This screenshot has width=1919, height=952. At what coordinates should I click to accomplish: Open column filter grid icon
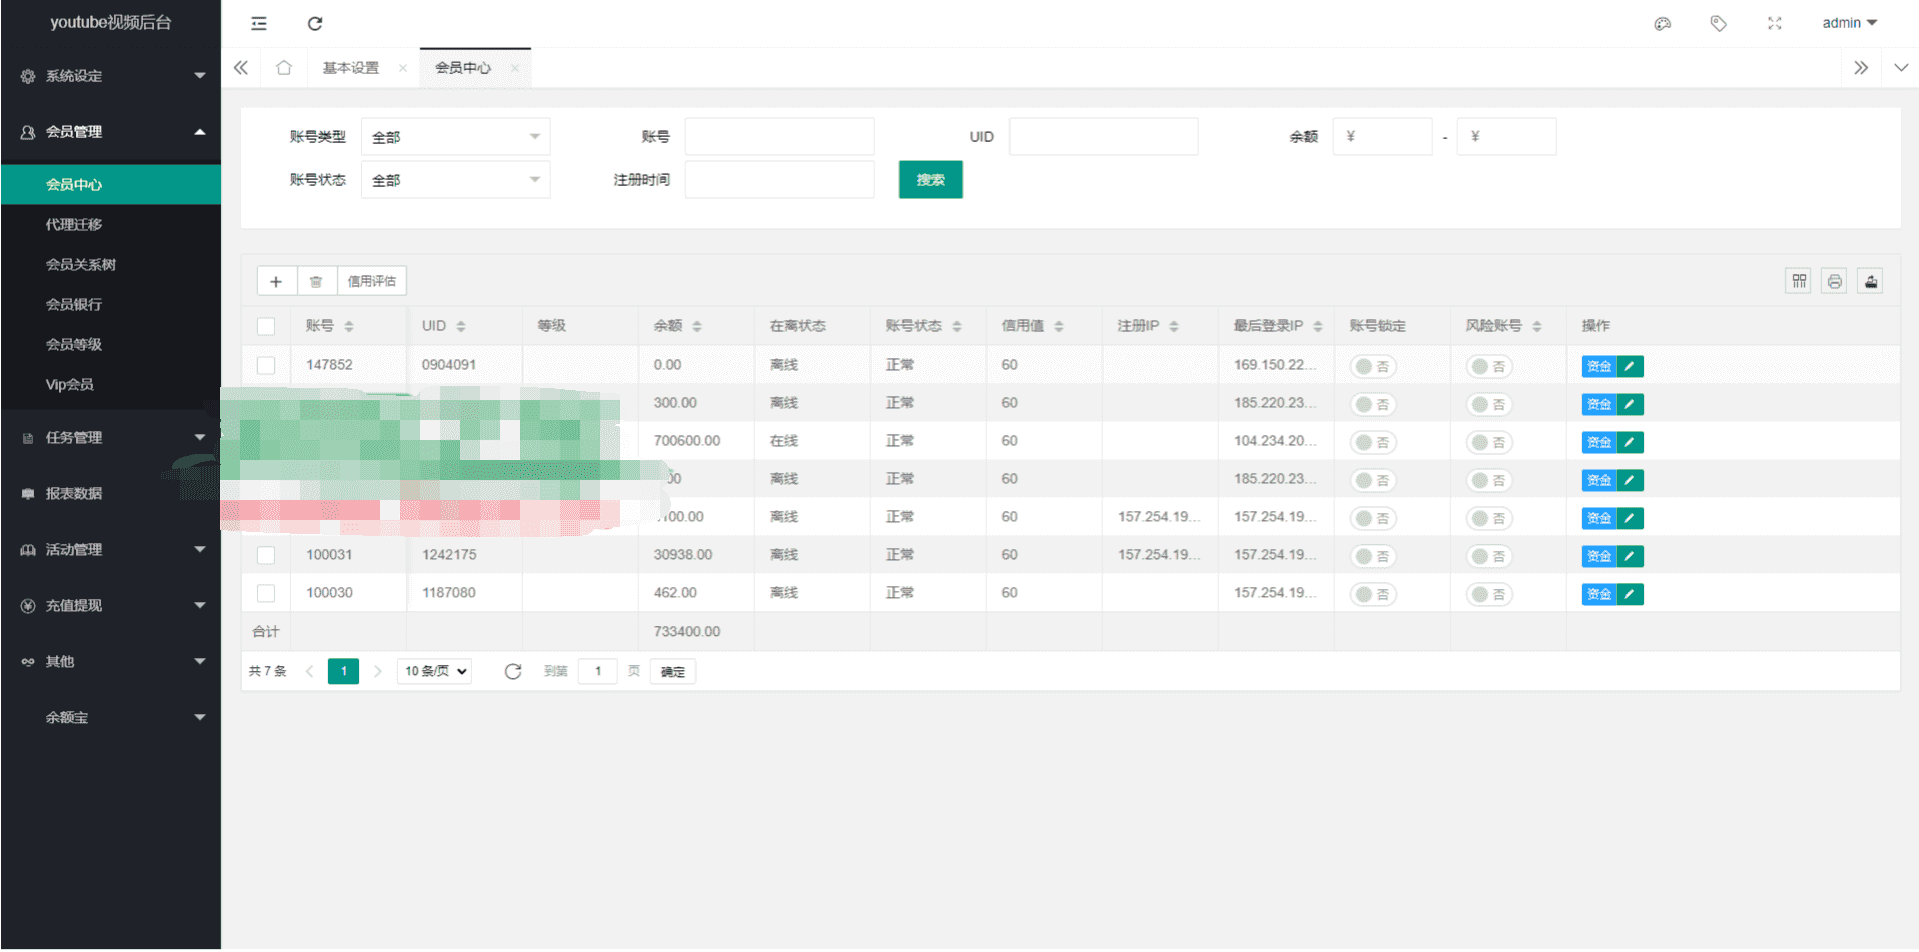[x=1798, y=281]
